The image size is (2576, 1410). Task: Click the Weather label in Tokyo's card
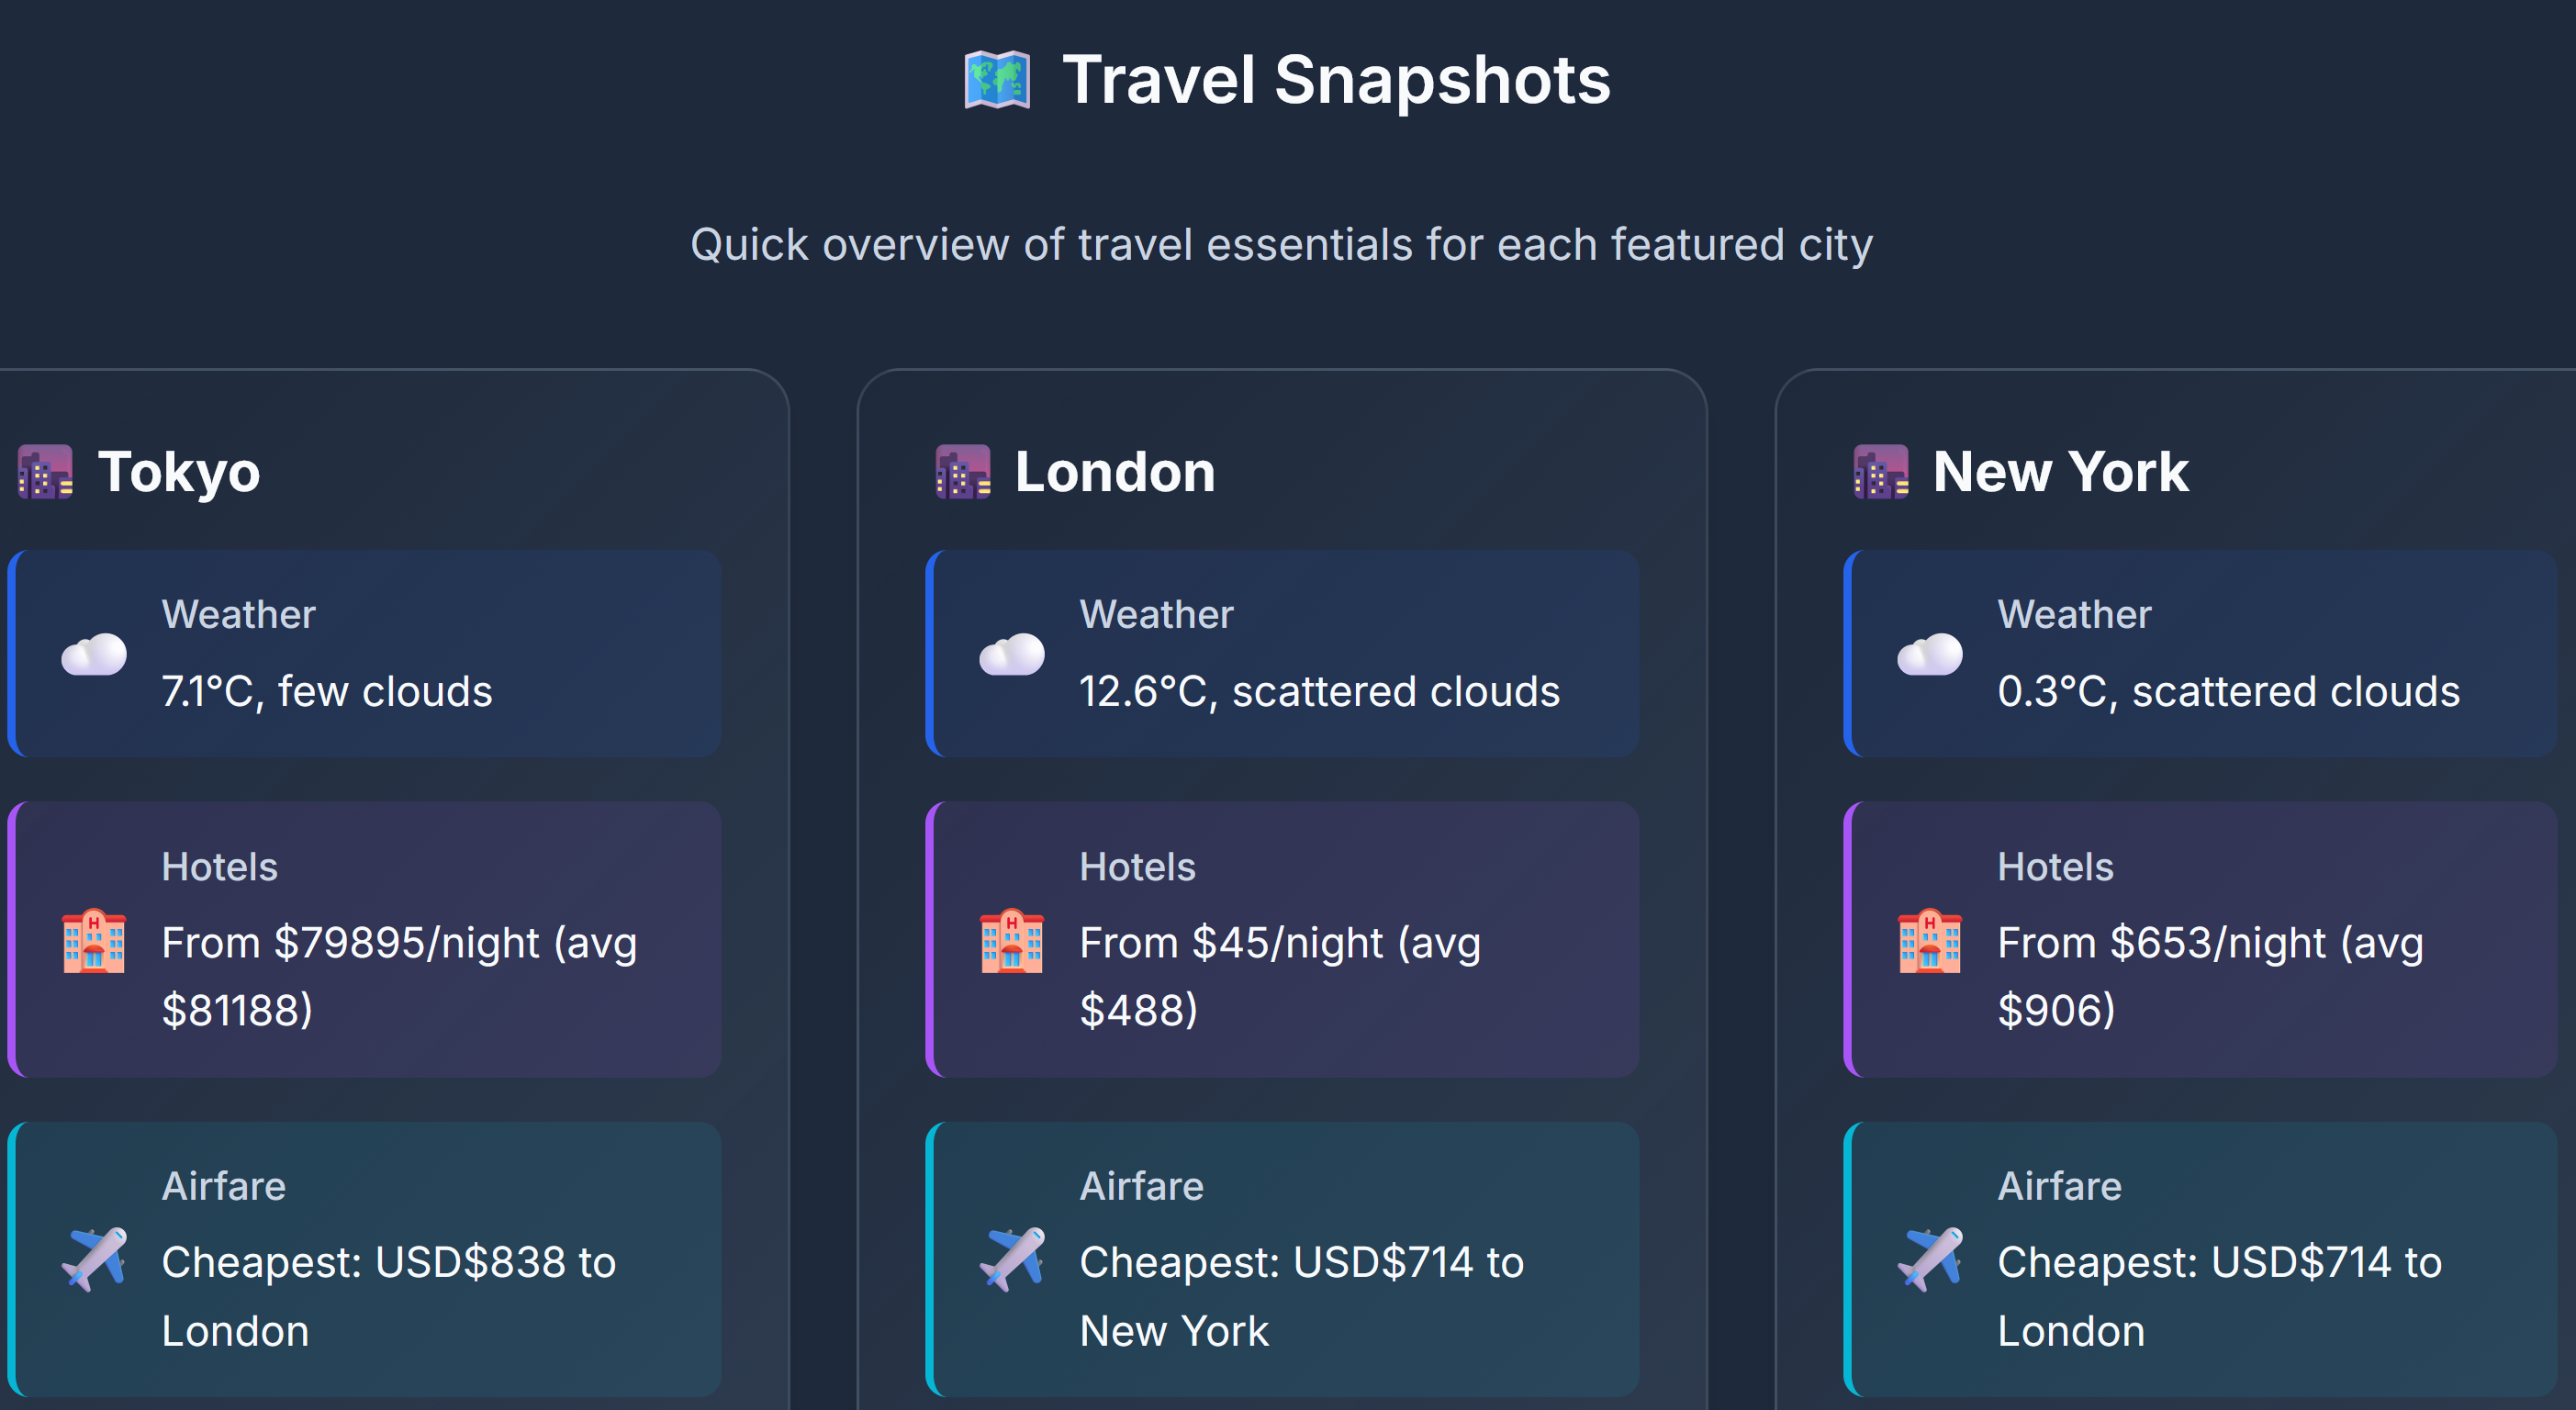click(x=238, y=614)
